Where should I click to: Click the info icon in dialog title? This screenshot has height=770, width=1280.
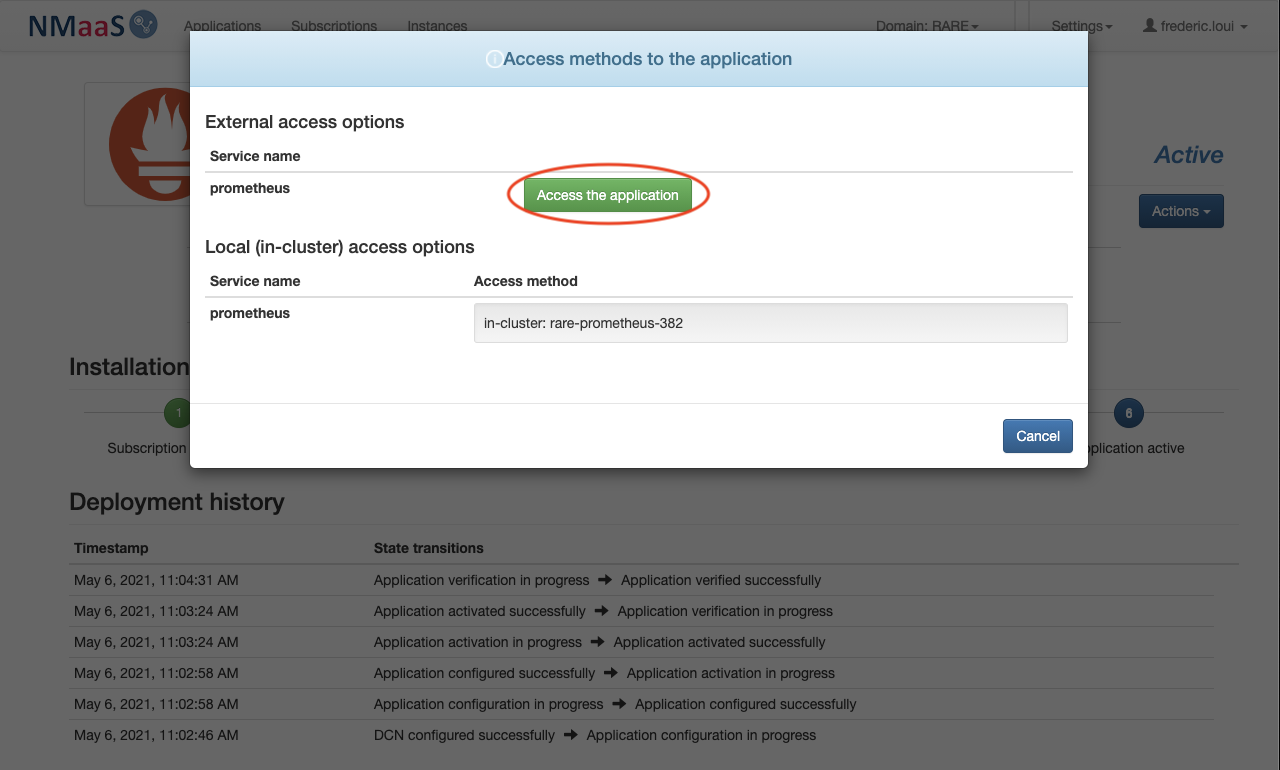click(x=493, y=60)
